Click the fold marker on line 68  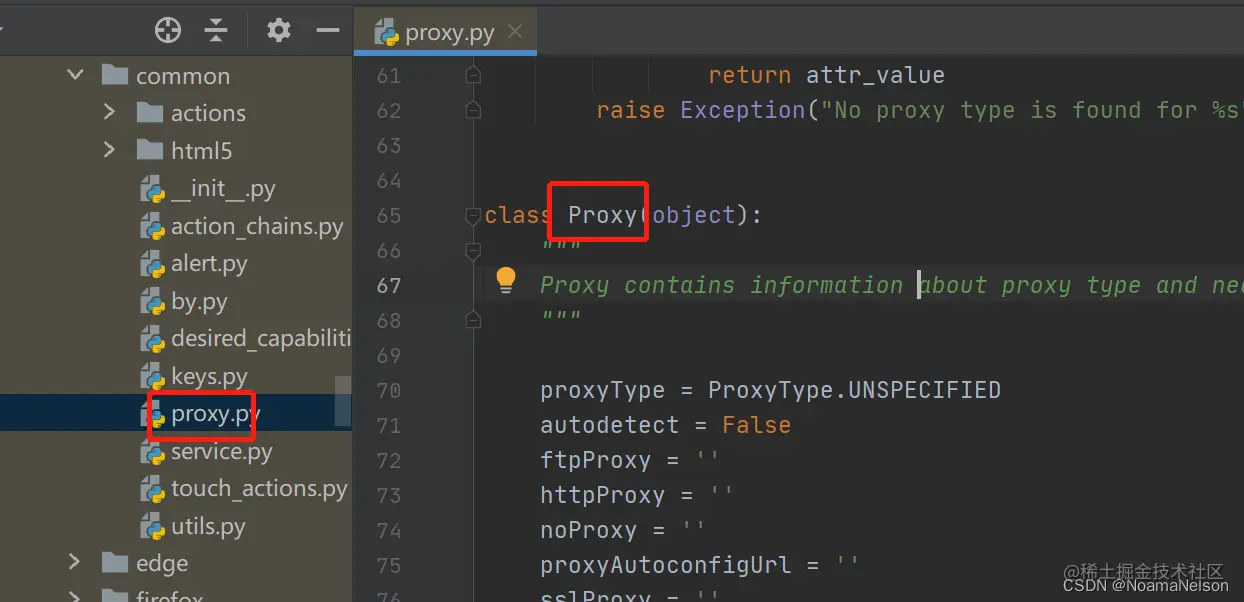tap(473, 320)
